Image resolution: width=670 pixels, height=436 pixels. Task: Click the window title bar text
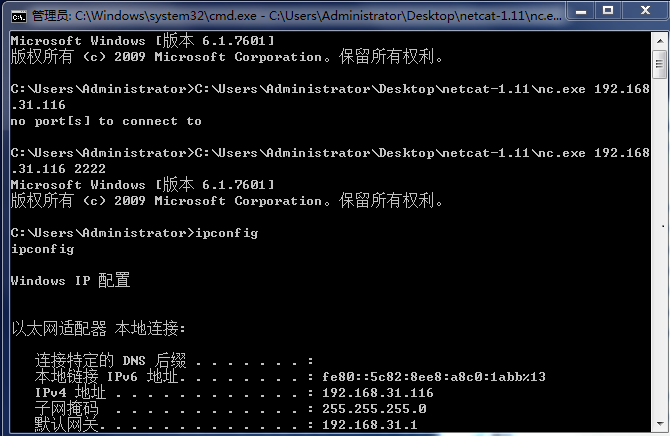coord(280,14)
